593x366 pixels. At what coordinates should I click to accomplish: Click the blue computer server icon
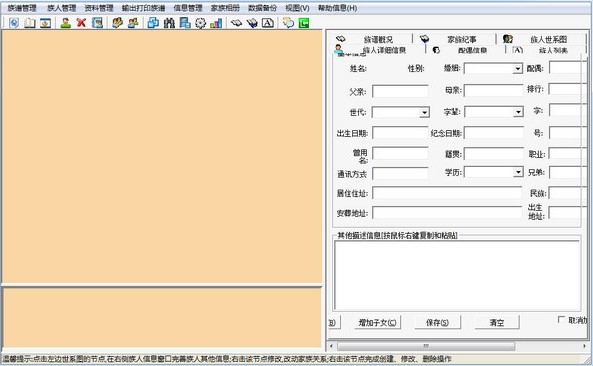185,23
